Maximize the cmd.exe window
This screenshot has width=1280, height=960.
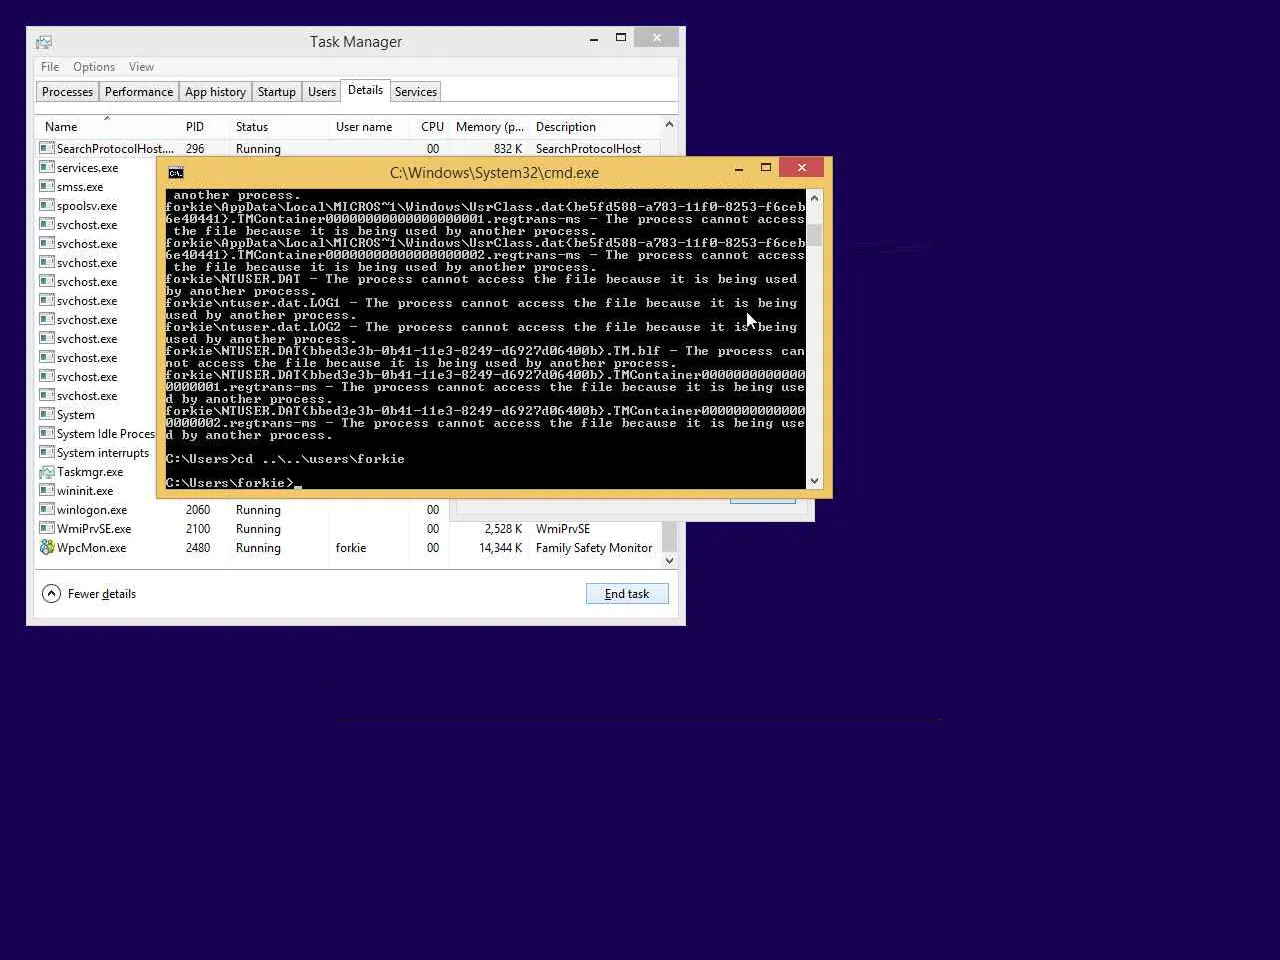coord(766,168)
